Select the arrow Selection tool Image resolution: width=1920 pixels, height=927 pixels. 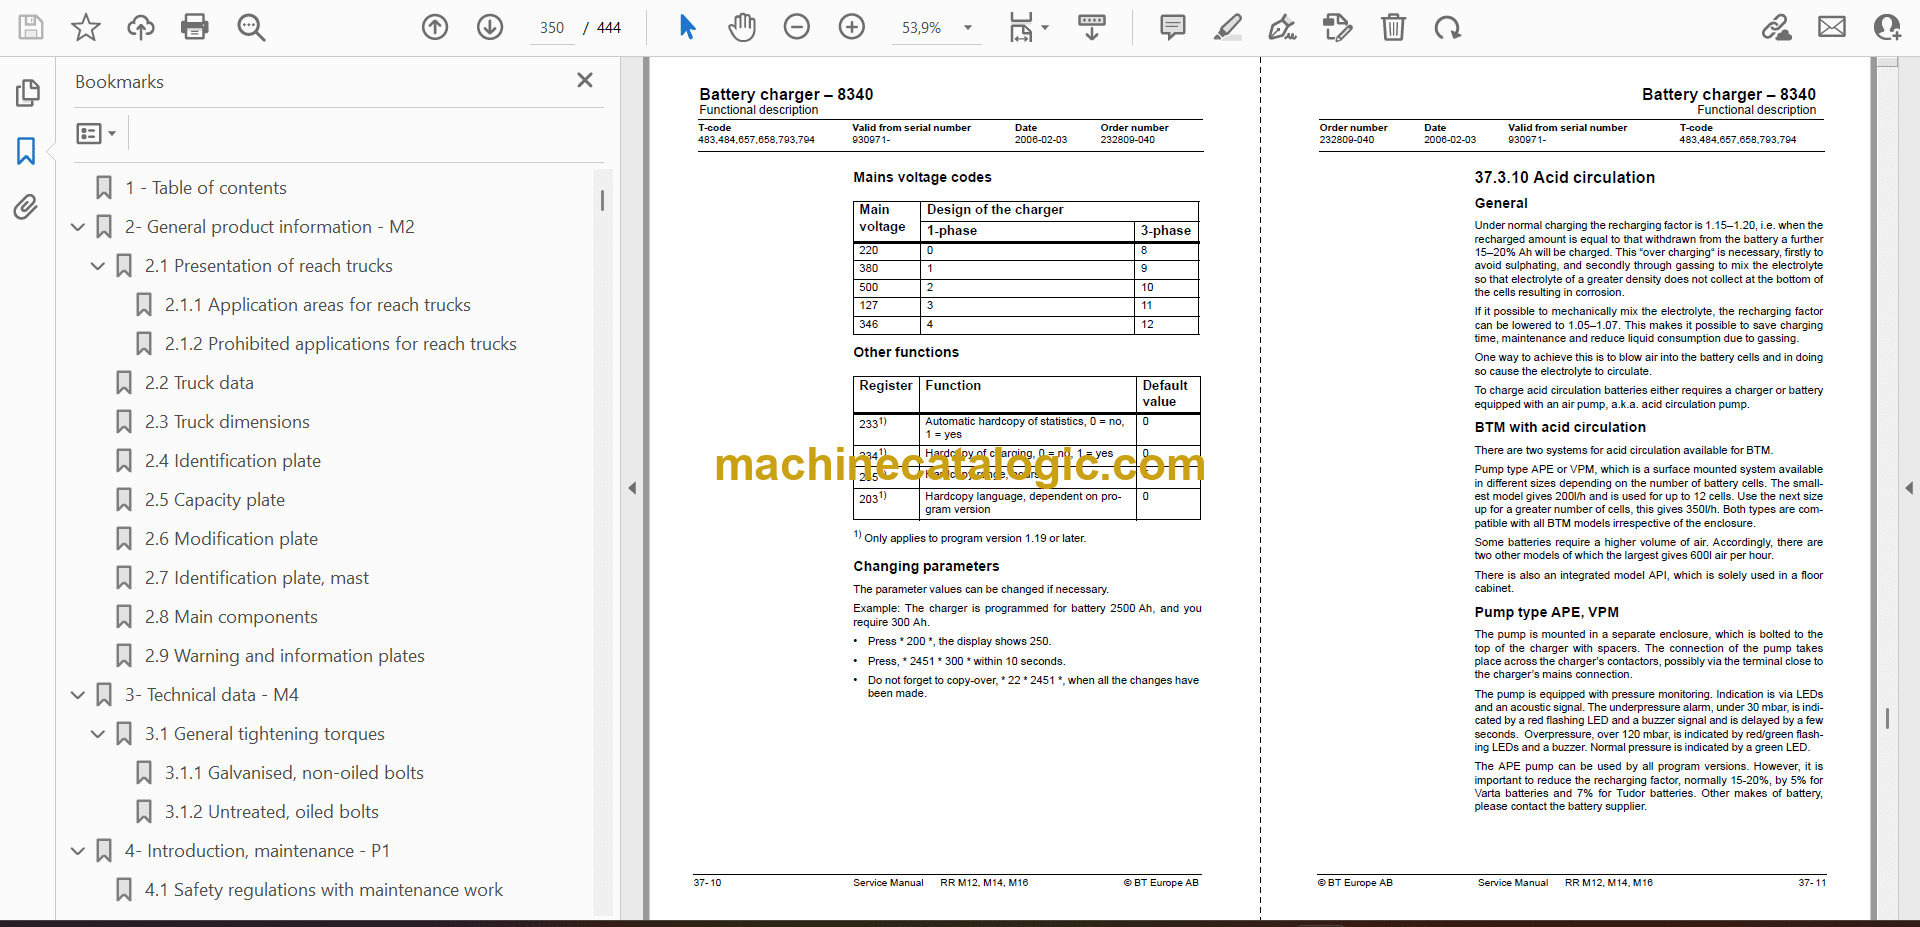687,27
